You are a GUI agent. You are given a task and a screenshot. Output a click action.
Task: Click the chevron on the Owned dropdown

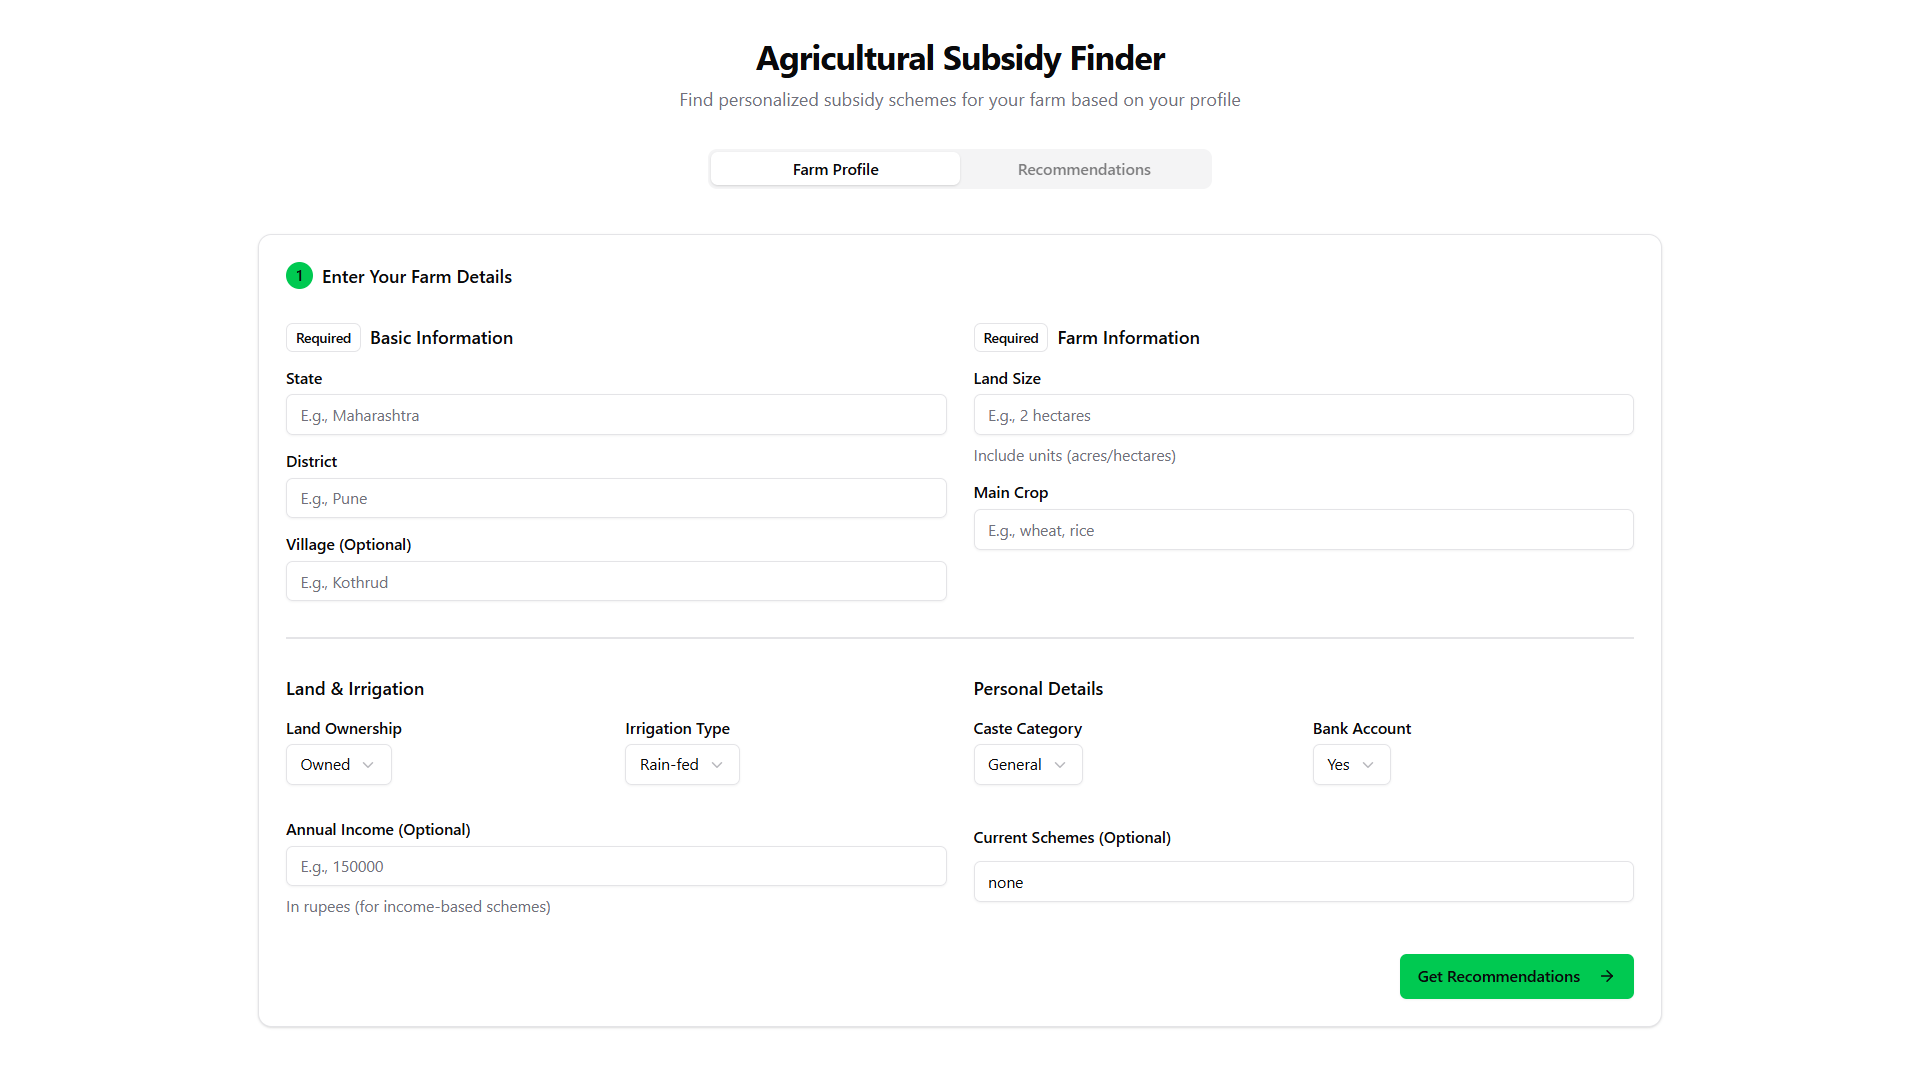click(368, 764)
